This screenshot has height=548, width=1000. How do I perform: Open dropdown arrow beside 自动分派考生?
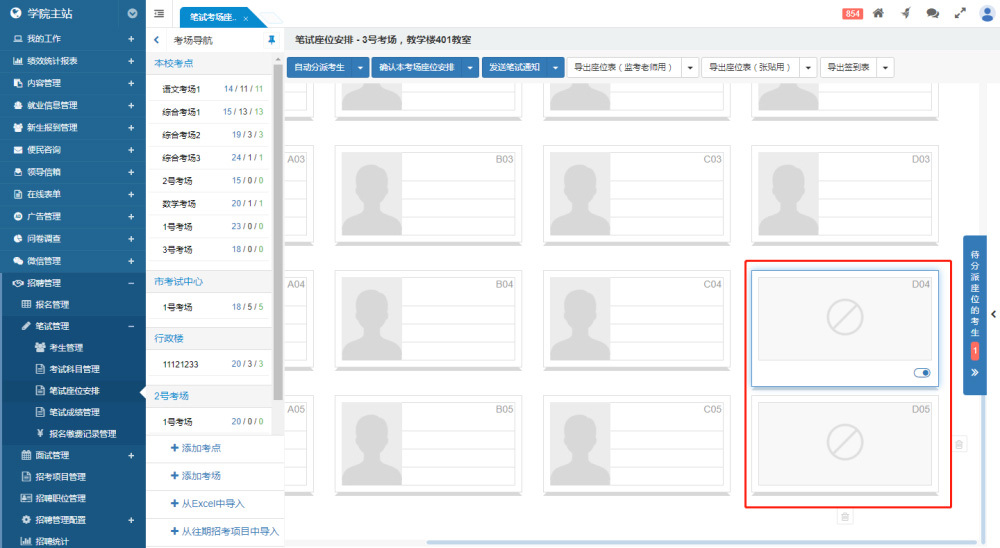tap(360, 67)
